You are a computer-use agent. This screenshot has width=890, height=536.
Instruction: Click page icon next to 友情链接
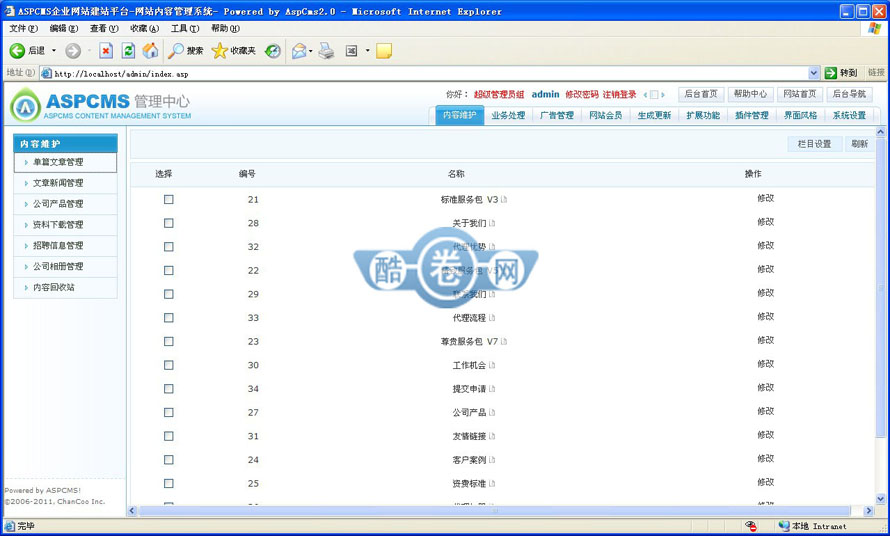(x=492, y=436)
